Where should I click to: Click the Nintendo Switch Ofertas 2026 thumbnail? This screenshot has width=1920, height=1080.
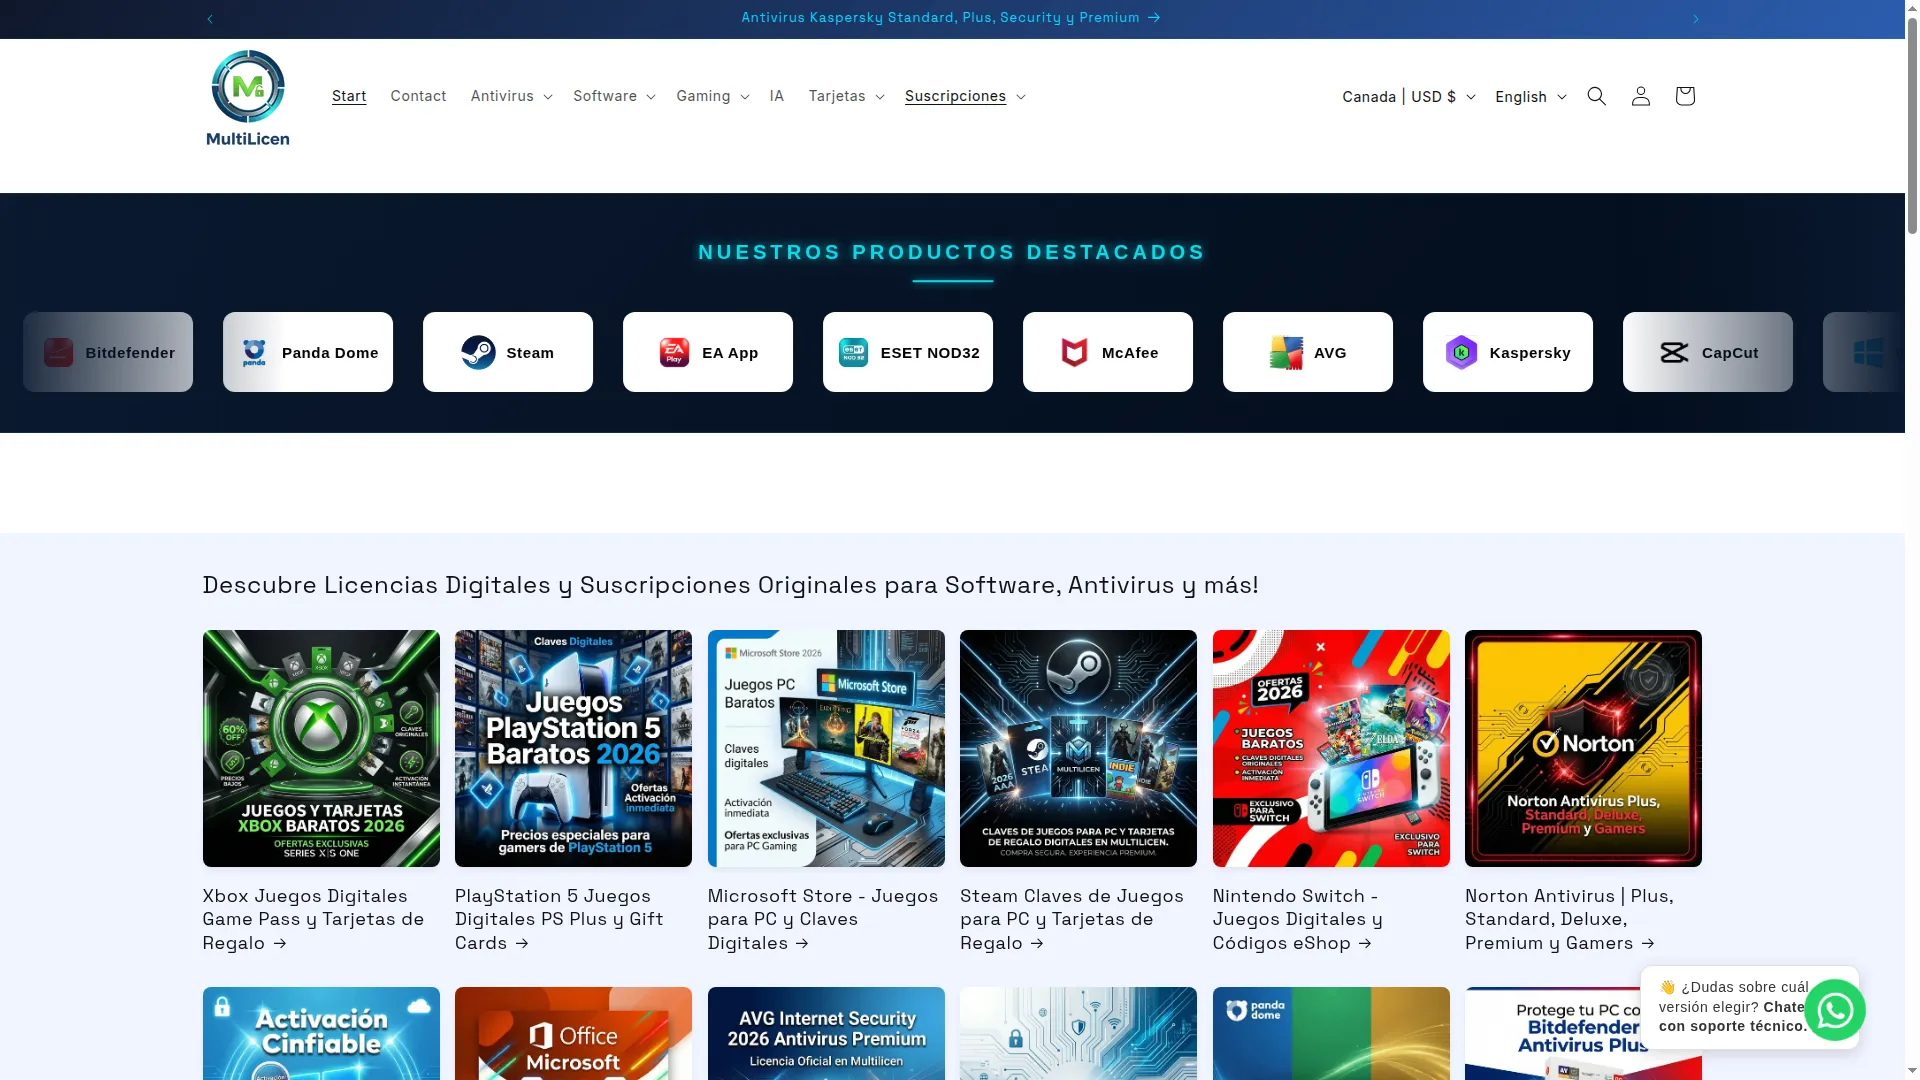[1331, 748]
